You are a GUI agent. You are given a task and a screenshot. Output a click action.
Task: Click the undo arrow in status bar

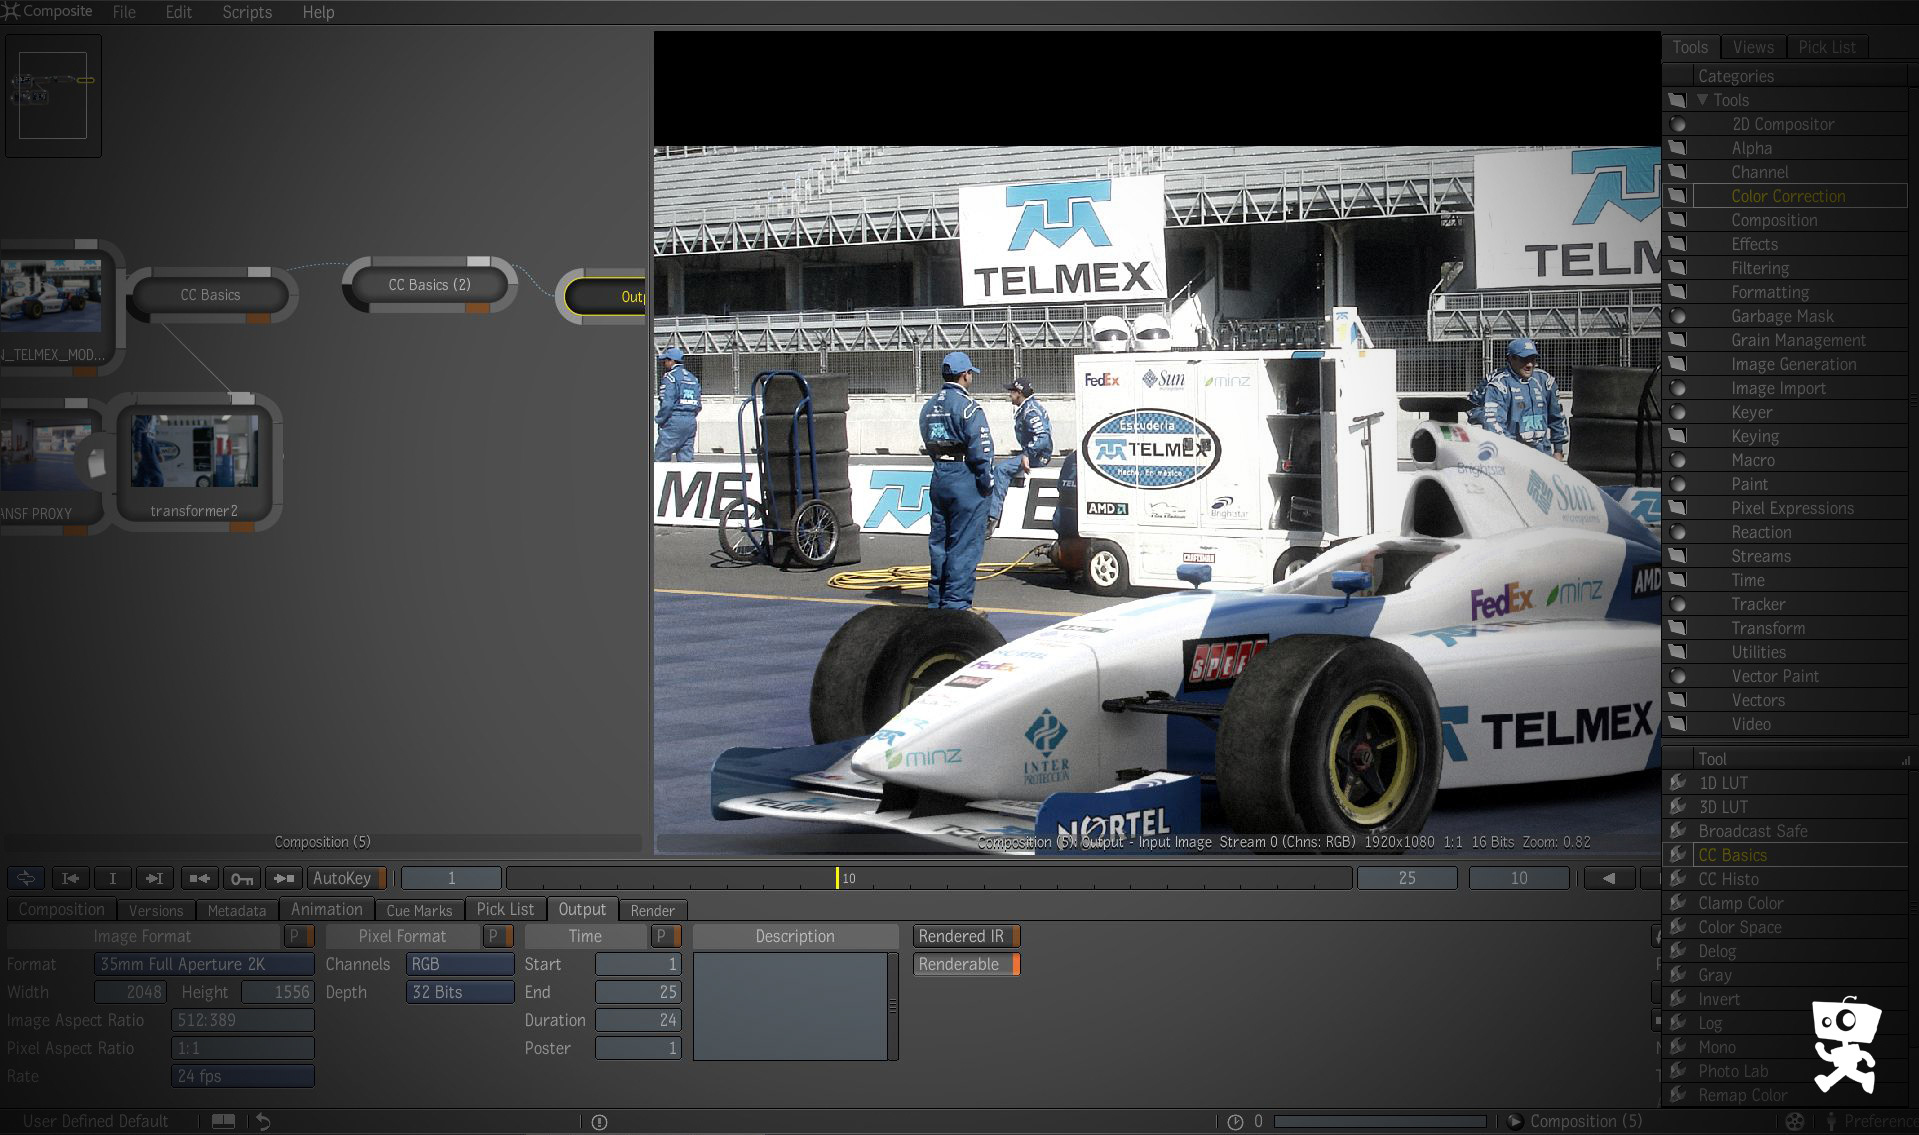(264, 1121)
